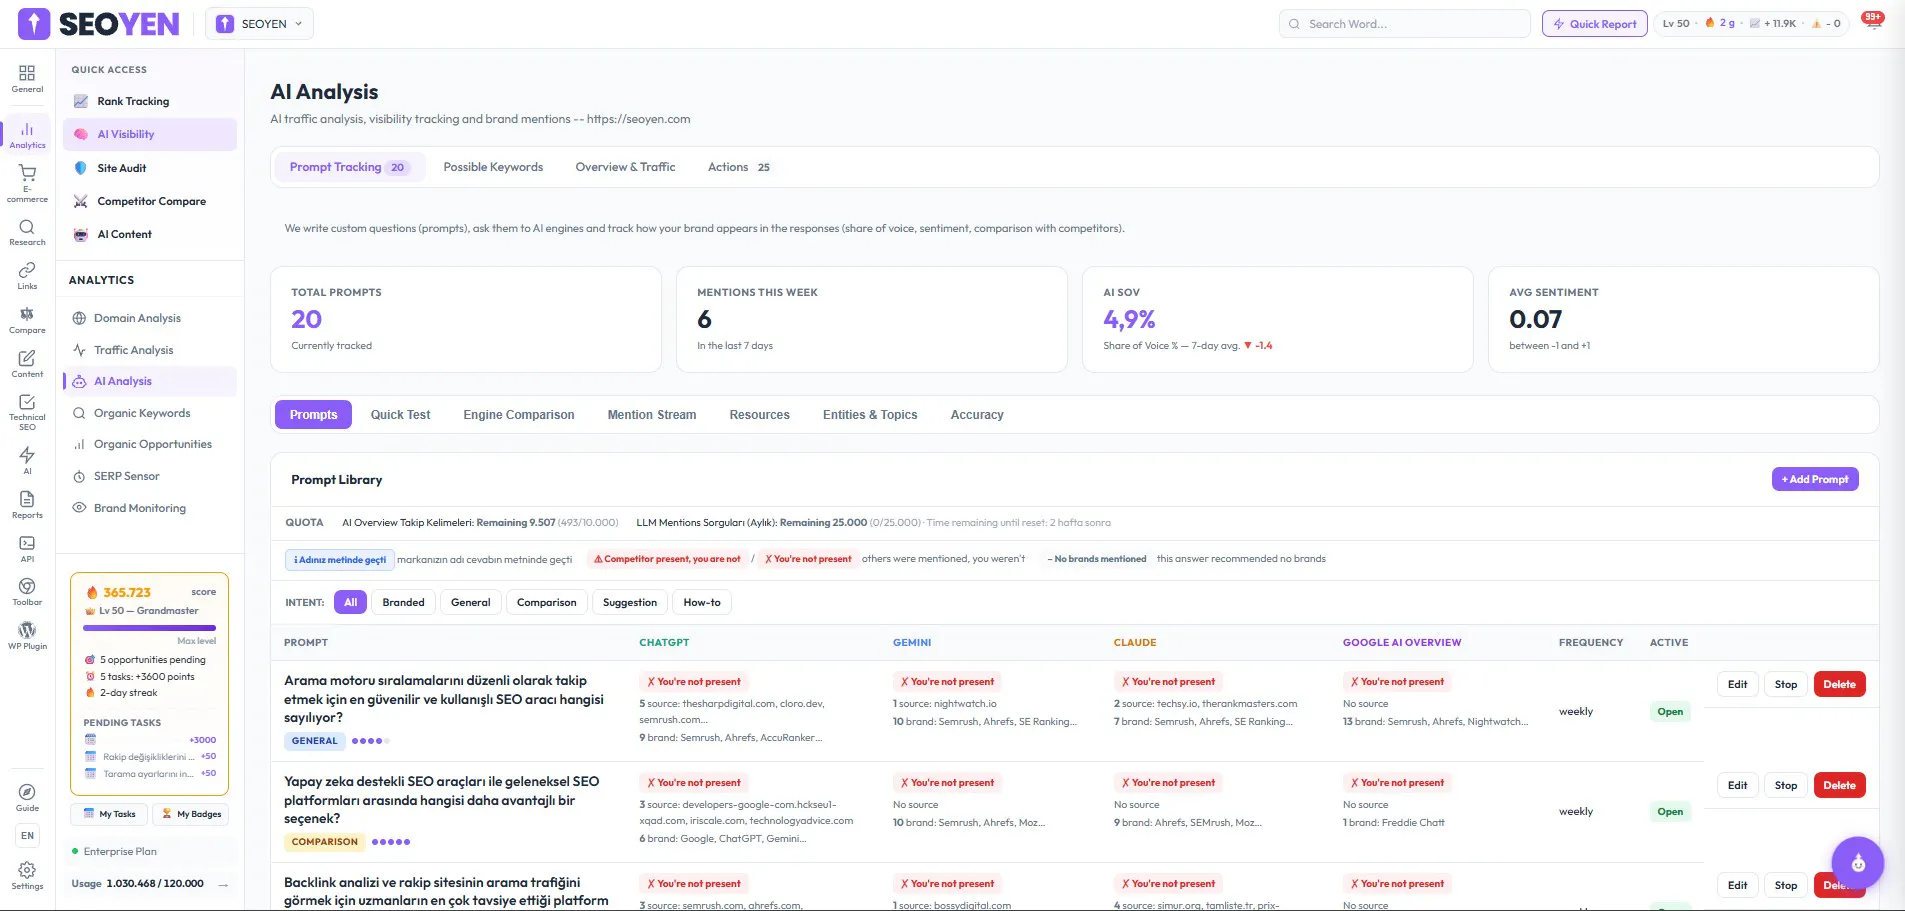
Task: Select the Technical SEO icon
Action: pyautogui.click(x=27, y=412)
